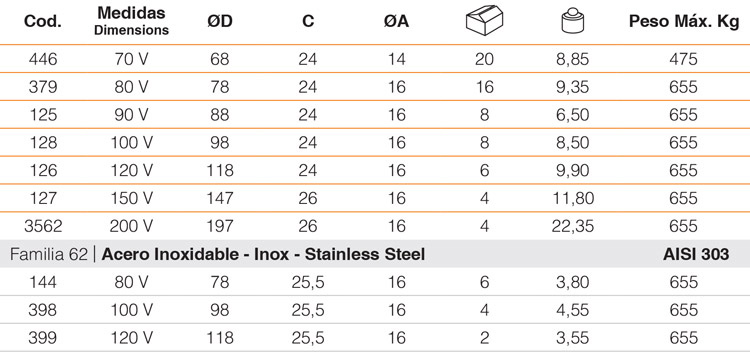
Task: Select product code 379
Action: tap(43, 87)
